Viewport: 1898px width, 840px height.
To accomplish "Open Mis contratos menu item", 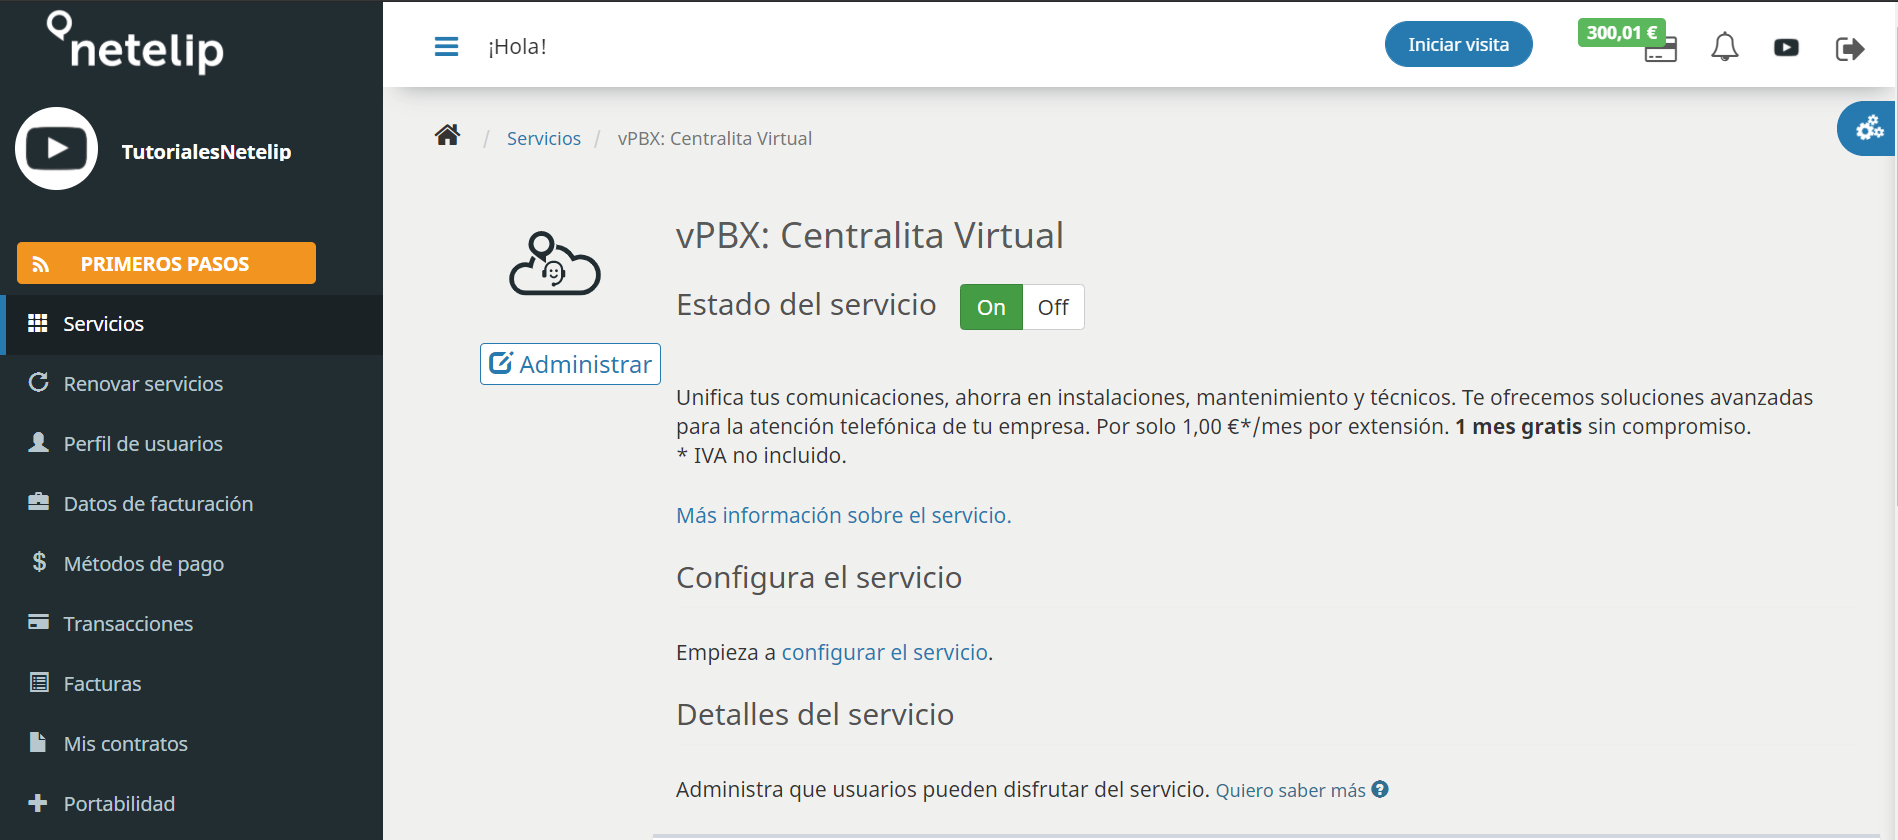I will [191, 744].
